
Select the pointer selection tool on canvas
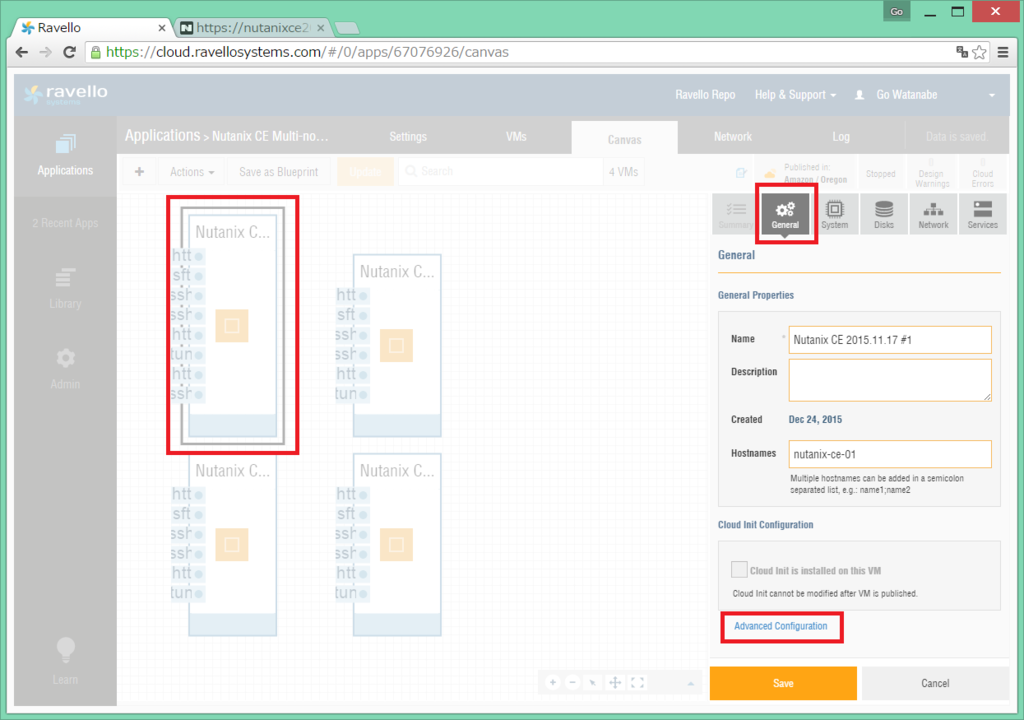point(593,683)
